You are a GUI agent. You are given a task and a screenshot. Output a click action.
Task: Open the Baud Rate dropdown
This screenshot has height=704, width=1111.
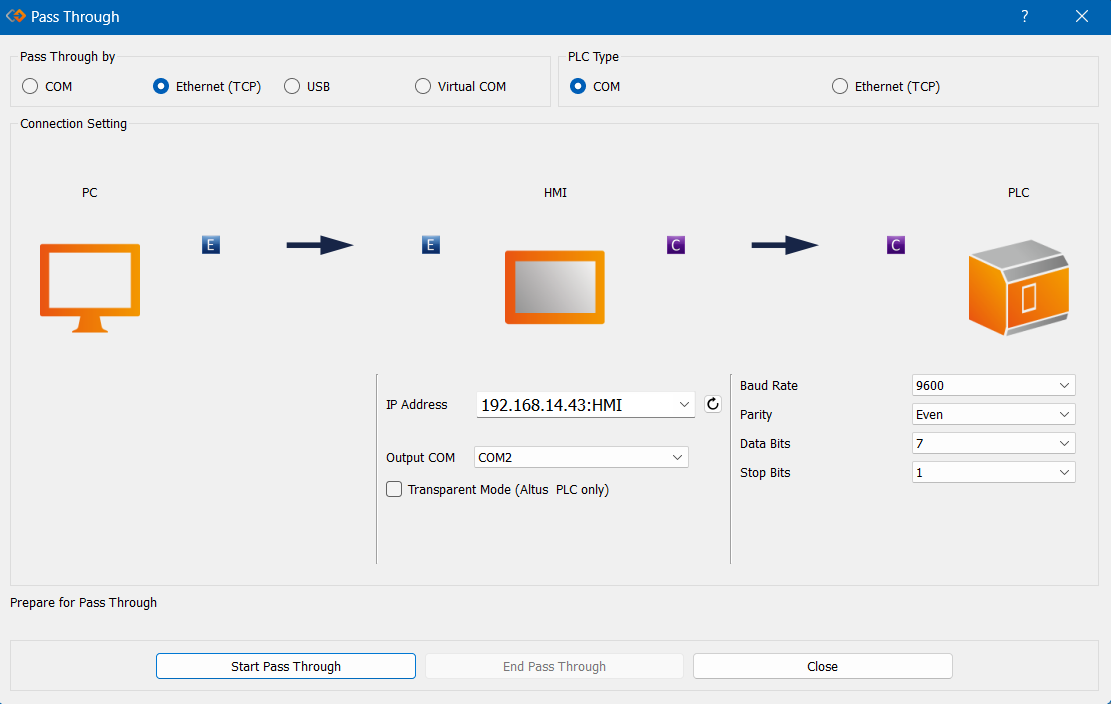click(x=993, y=386)
